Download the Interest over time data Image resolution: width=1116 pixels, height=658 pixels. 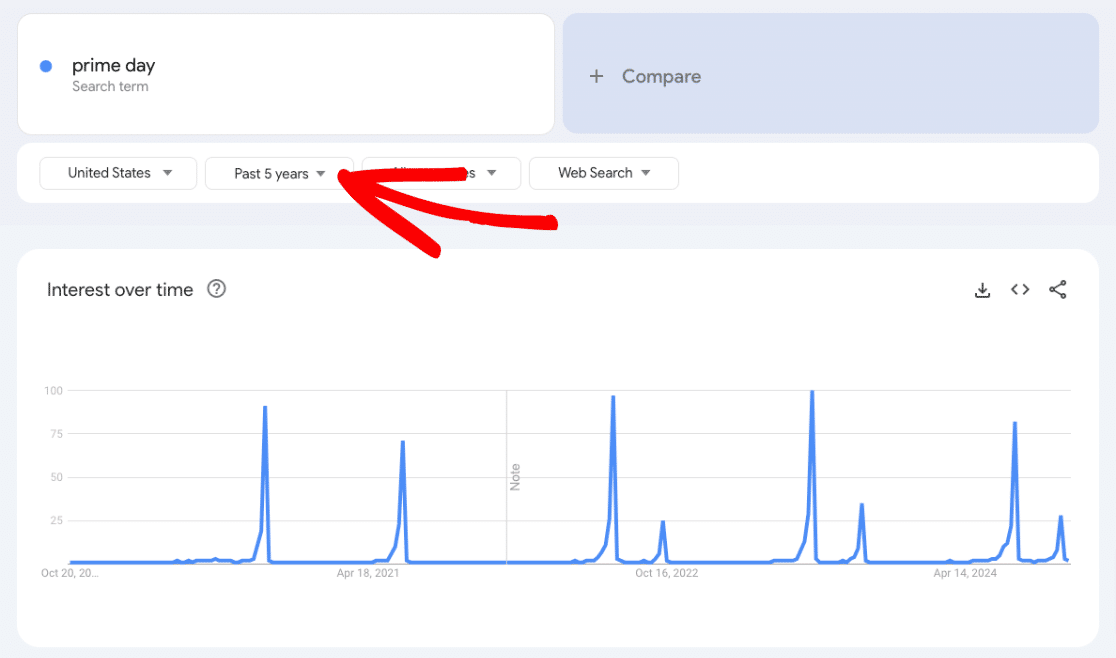[x=982, y=289]
